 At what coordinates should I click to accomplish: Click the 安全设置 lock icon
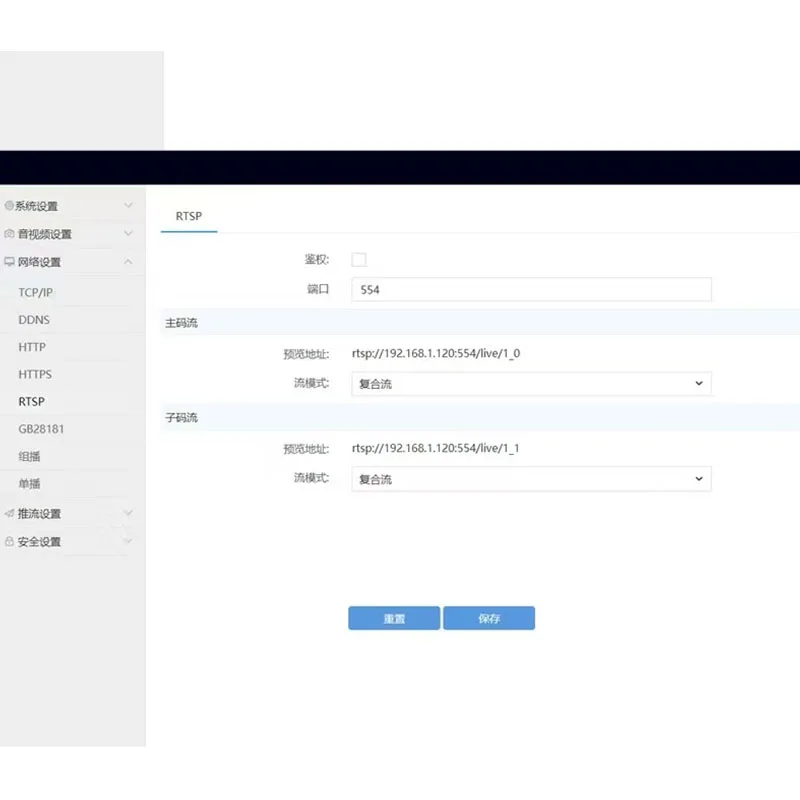pos(9,541)
